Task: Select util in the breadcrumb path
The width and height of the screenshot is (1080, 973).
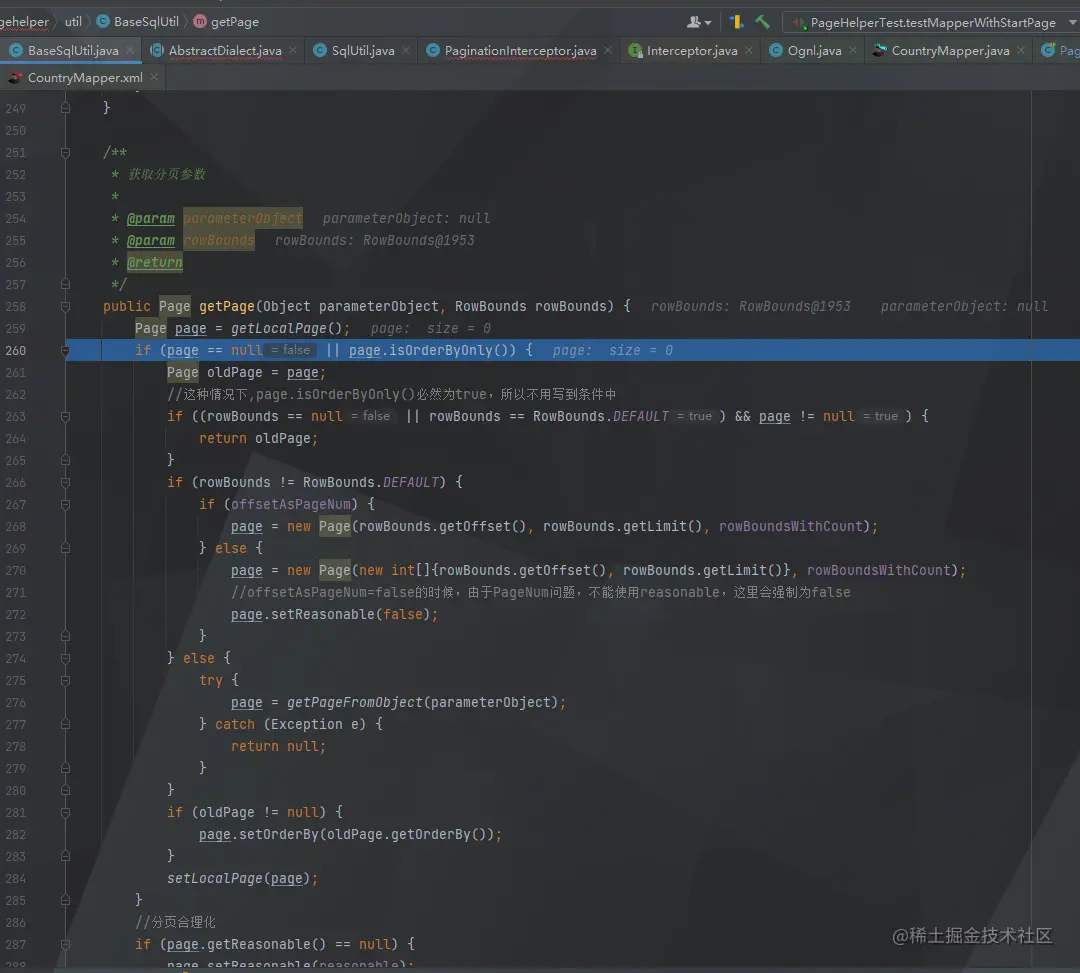Action: pyautogui.click(x=73, y=21)
